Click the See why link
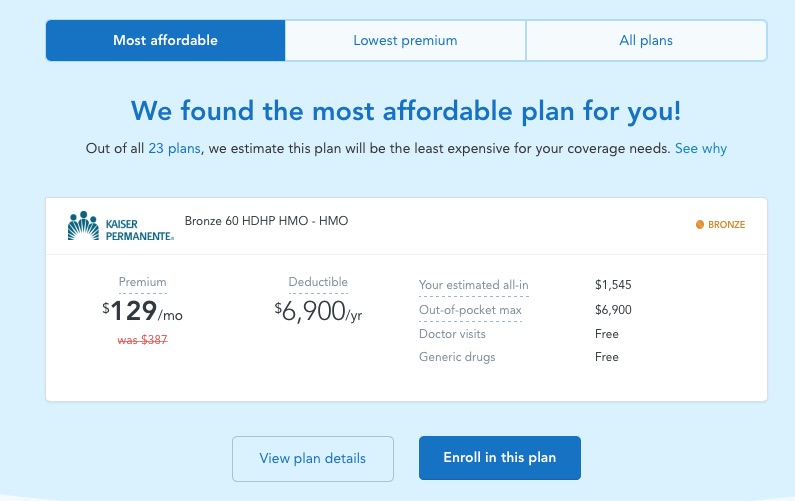The image size is (795, 501). pos(701,149)
